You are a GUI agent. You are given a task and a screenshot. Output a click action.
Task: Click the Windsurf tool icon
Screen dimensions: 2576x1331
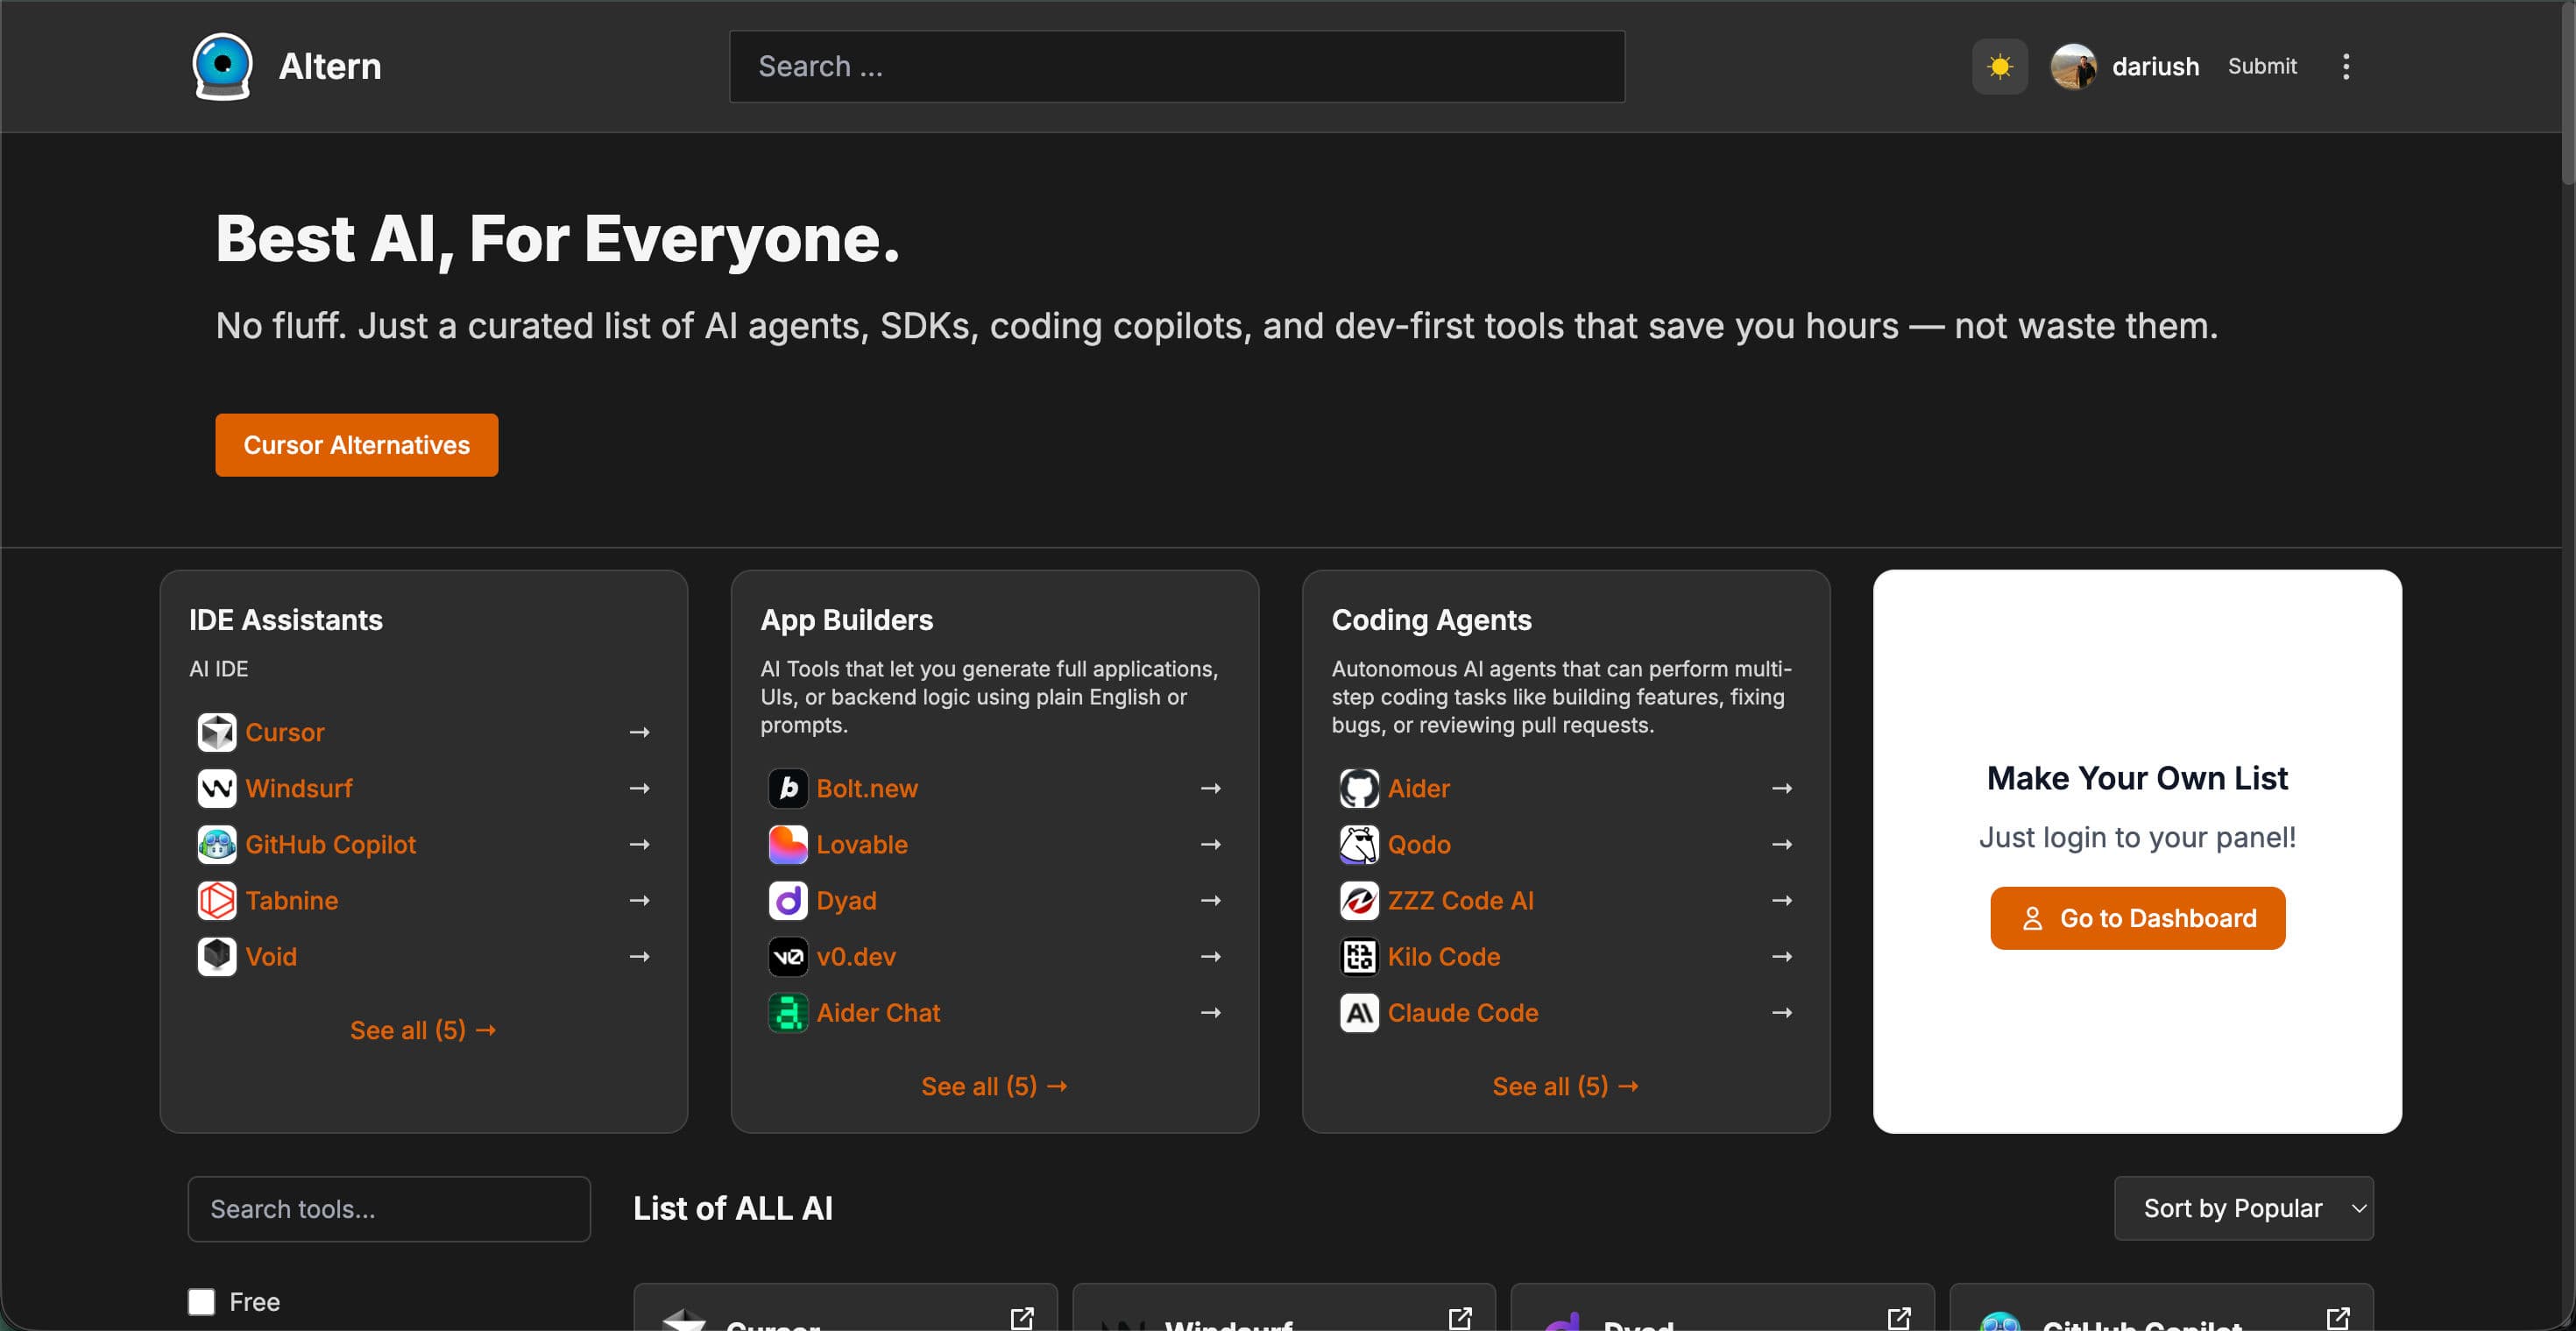[217, 788]
